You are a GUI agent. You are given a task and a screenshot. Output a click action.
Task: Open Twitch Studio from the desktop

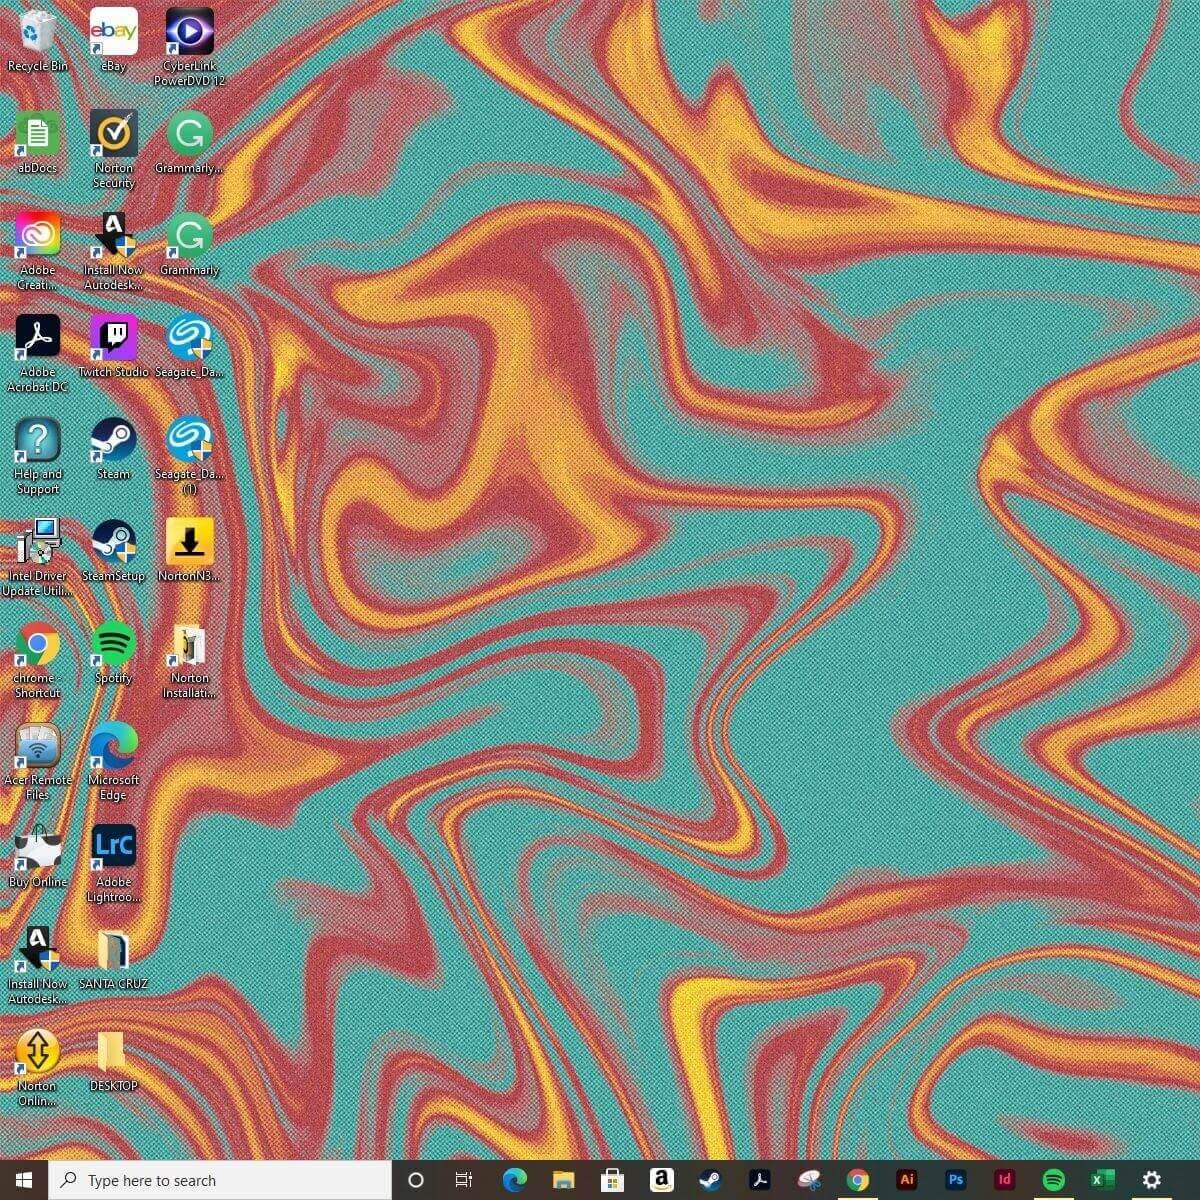pos(113,337)
